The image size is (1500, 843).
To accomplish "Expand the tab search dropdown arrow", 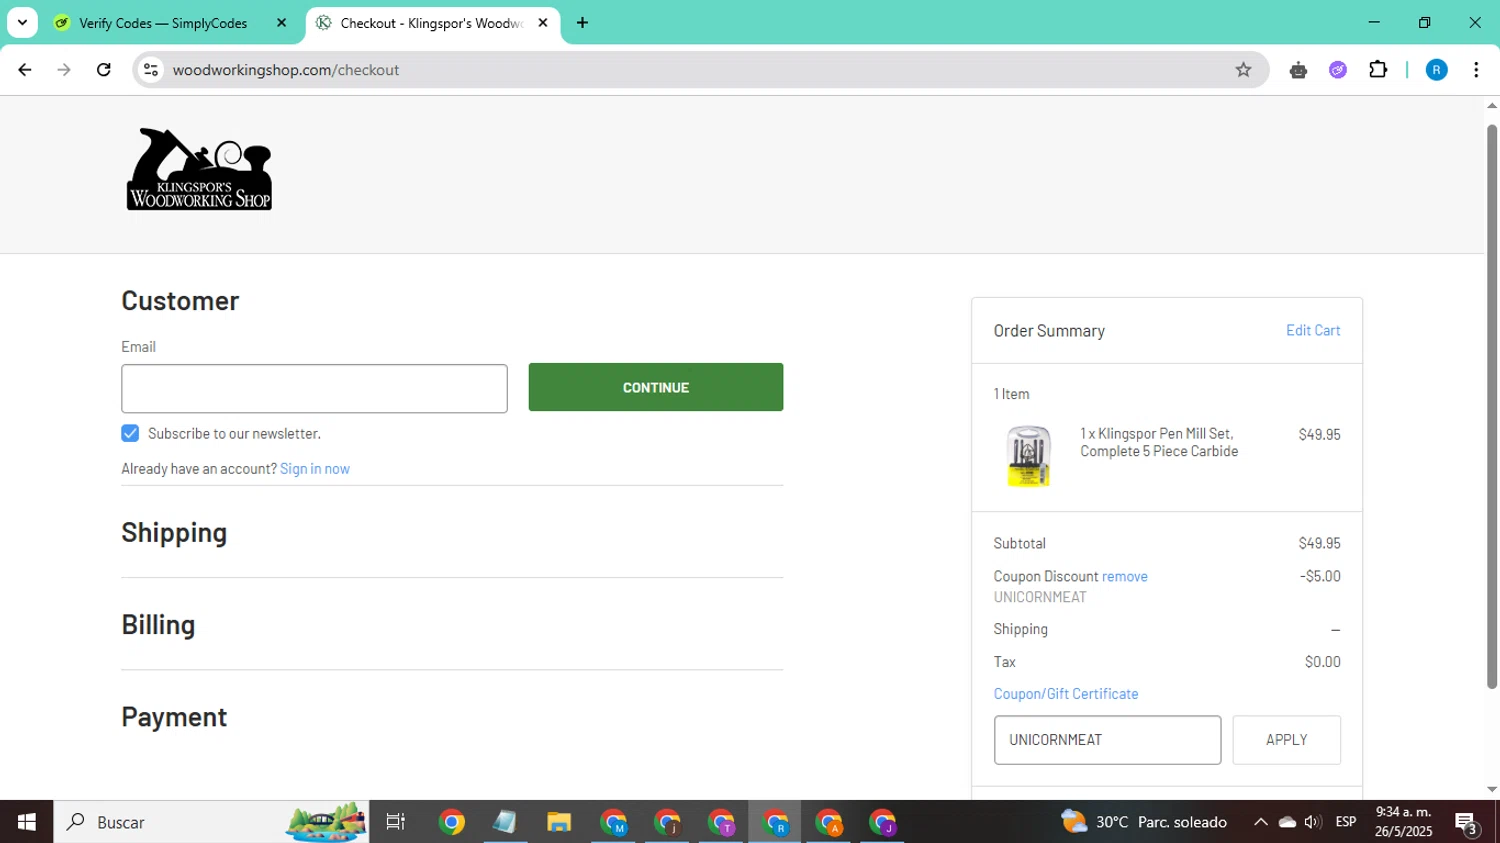I will [22, 23].
